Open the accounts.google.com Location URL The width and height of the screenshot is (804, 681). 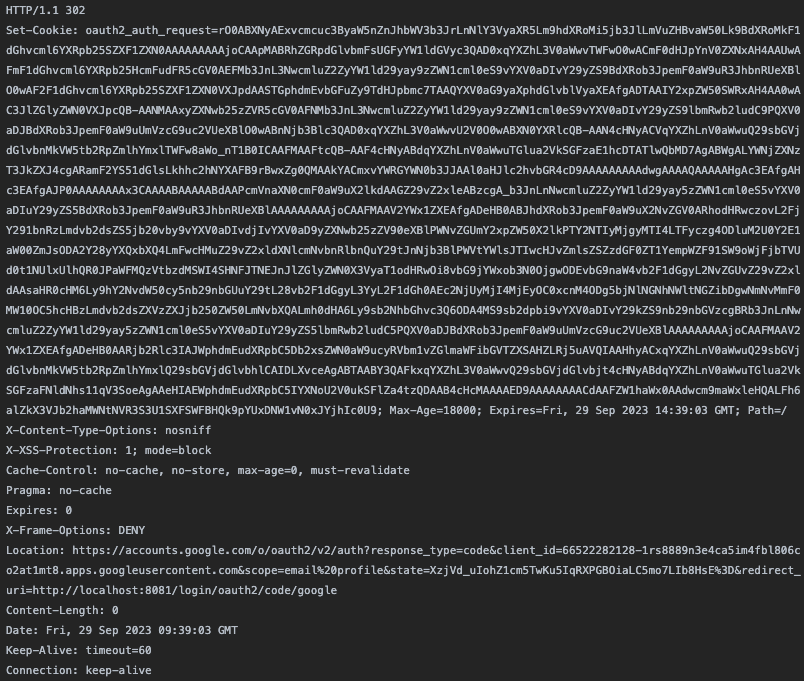[436, 550]
